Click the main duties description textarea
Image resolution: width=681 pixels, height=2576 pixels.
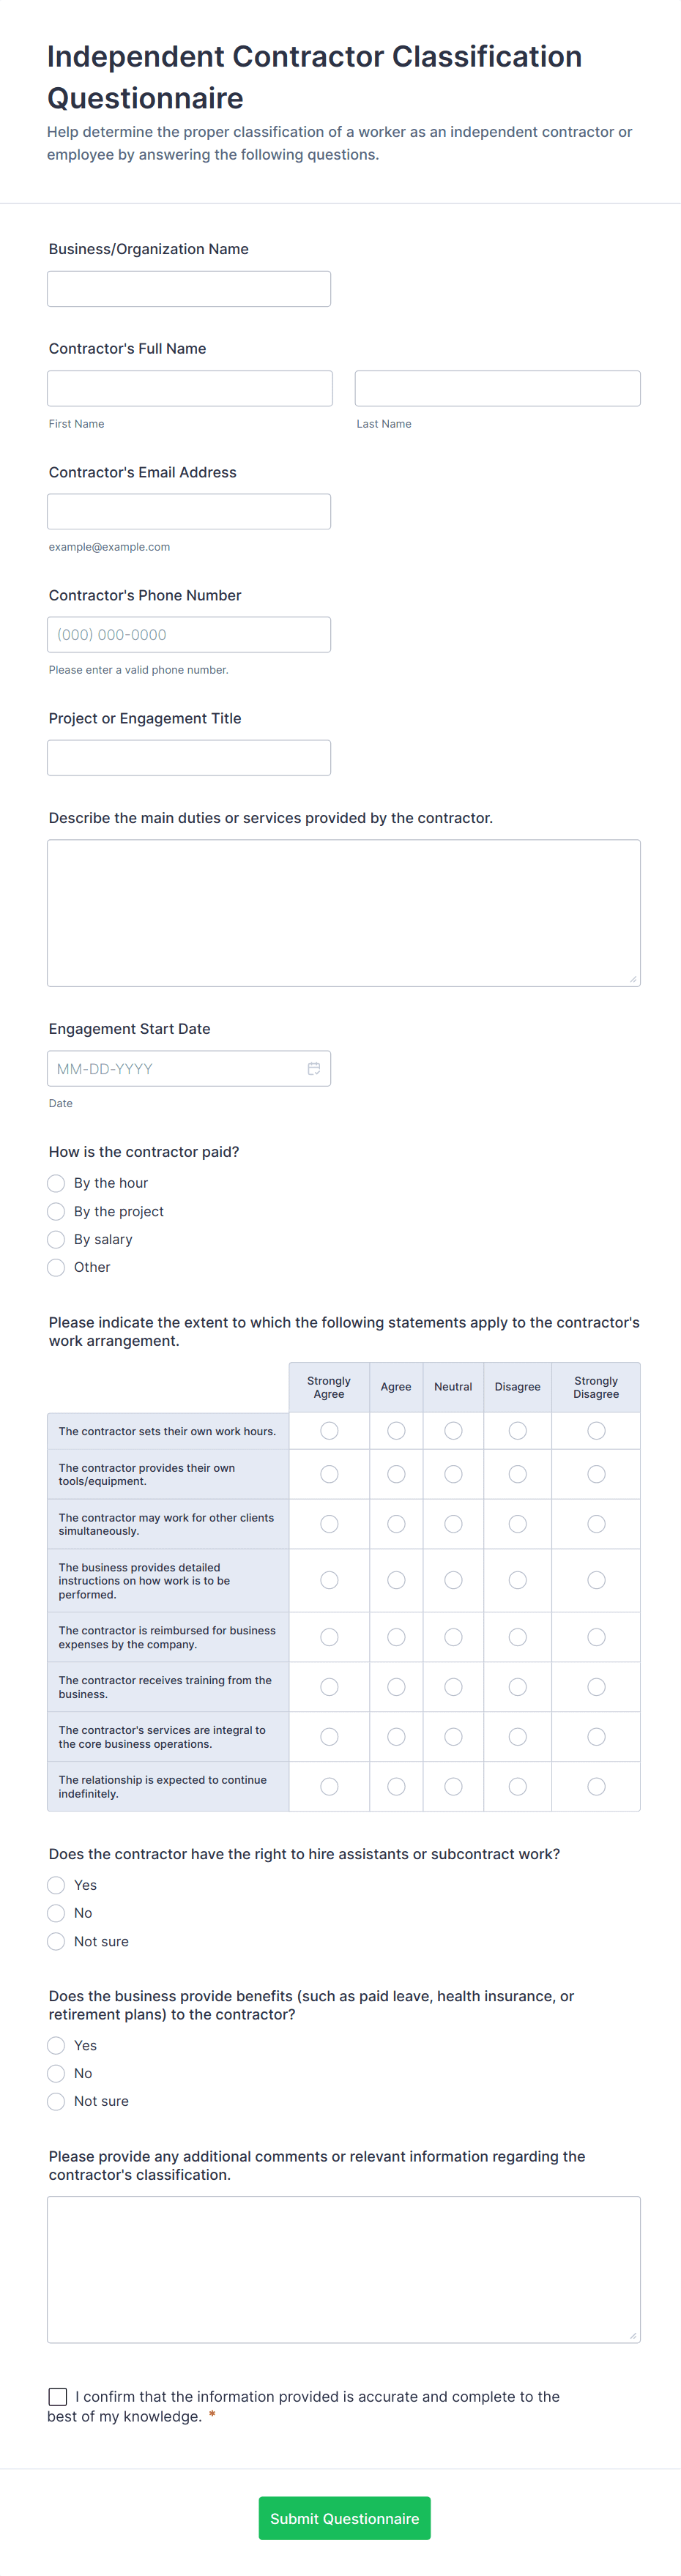(343, 913)
